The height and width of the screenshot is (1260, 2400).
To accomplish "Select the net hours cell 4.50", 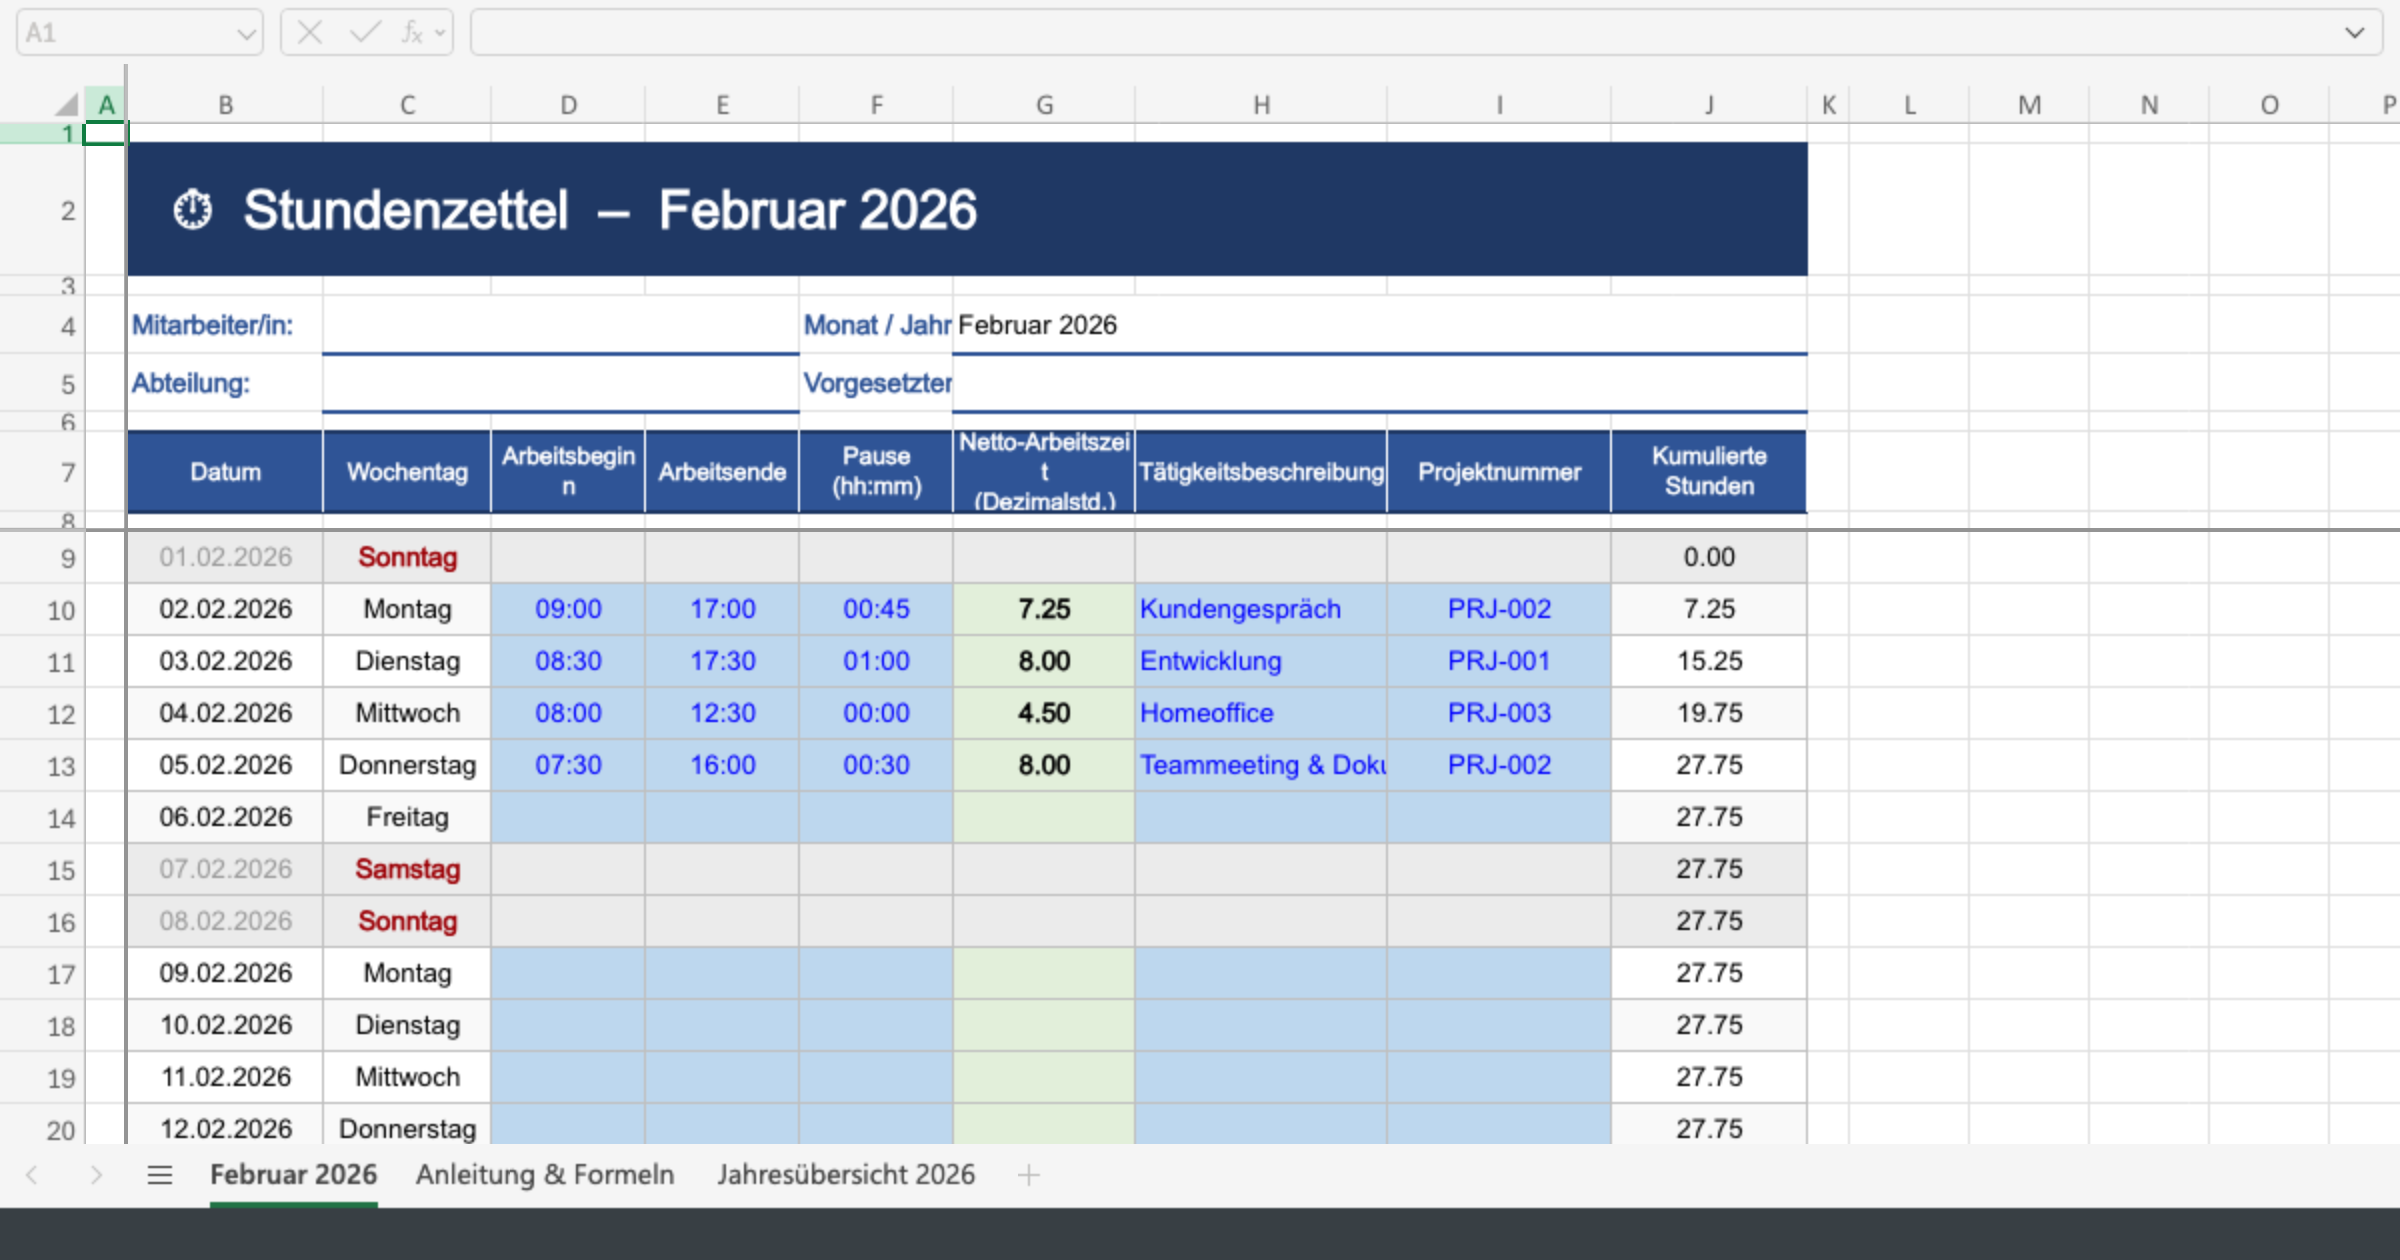I will [x=1044, y=713].
